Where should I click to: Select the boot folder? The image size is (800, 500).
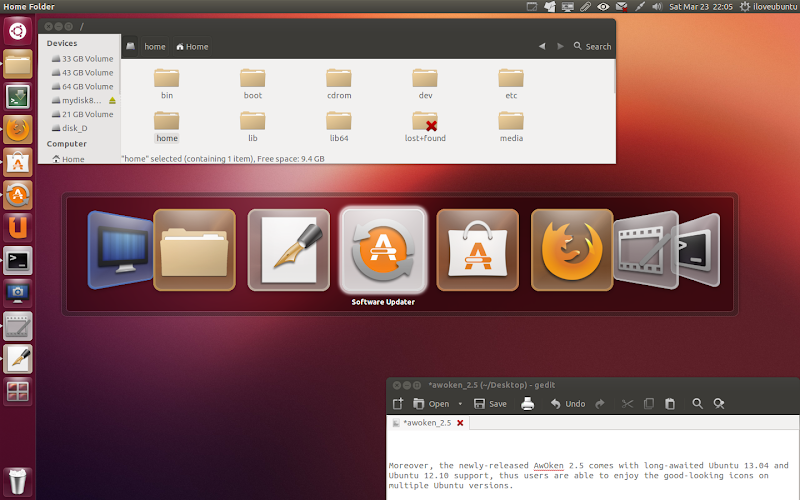[253, 84]
